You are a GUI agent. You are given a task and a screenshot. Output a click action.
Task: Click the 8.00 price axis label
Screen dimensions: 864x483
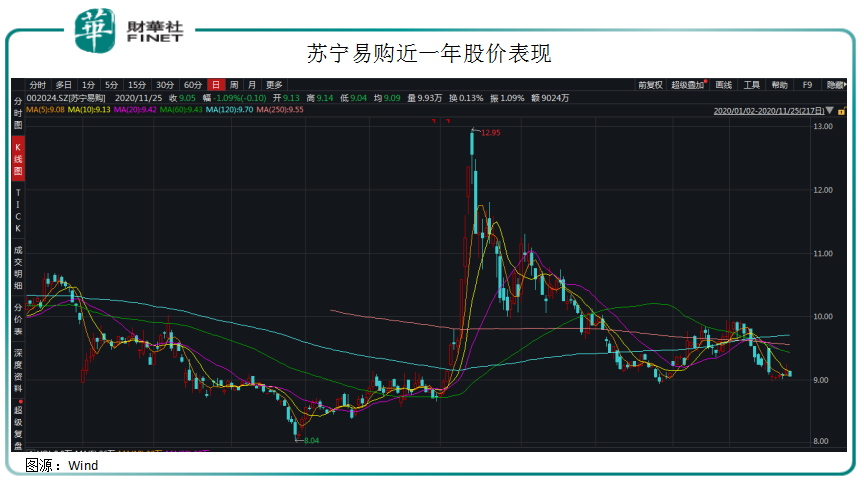(x=820, y=441)
